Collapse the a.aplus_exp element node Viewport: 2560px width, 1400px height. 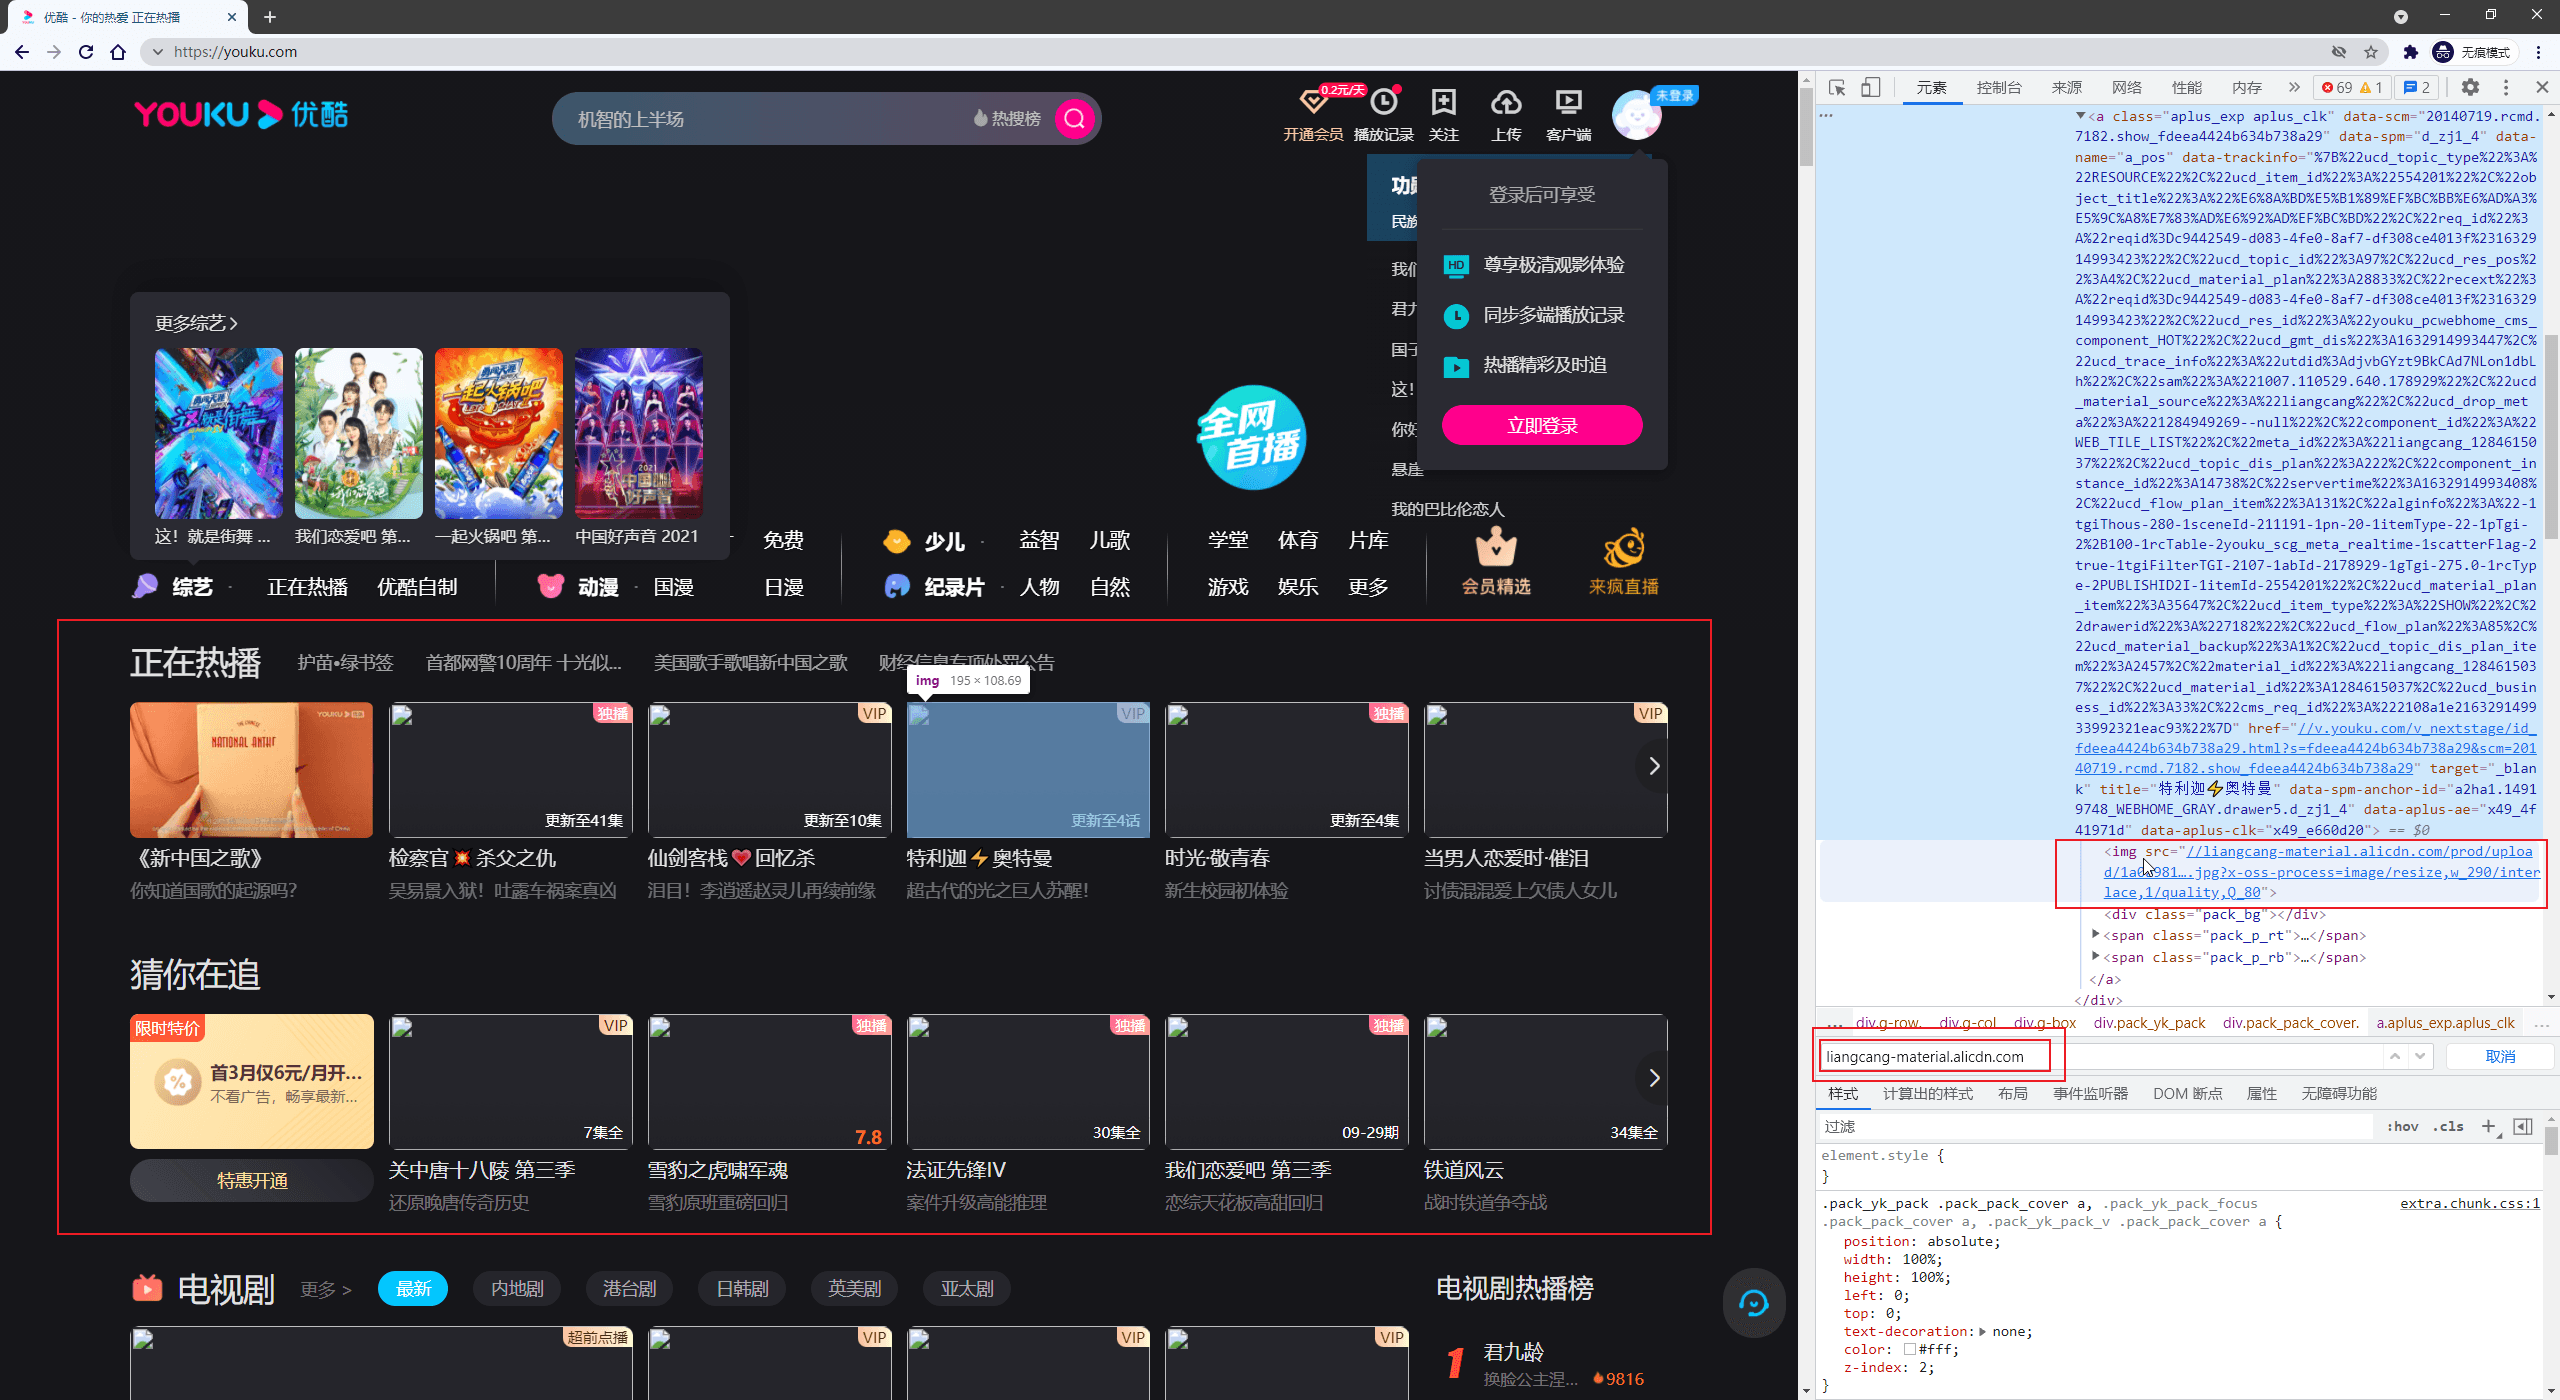tap(2081, 116)
